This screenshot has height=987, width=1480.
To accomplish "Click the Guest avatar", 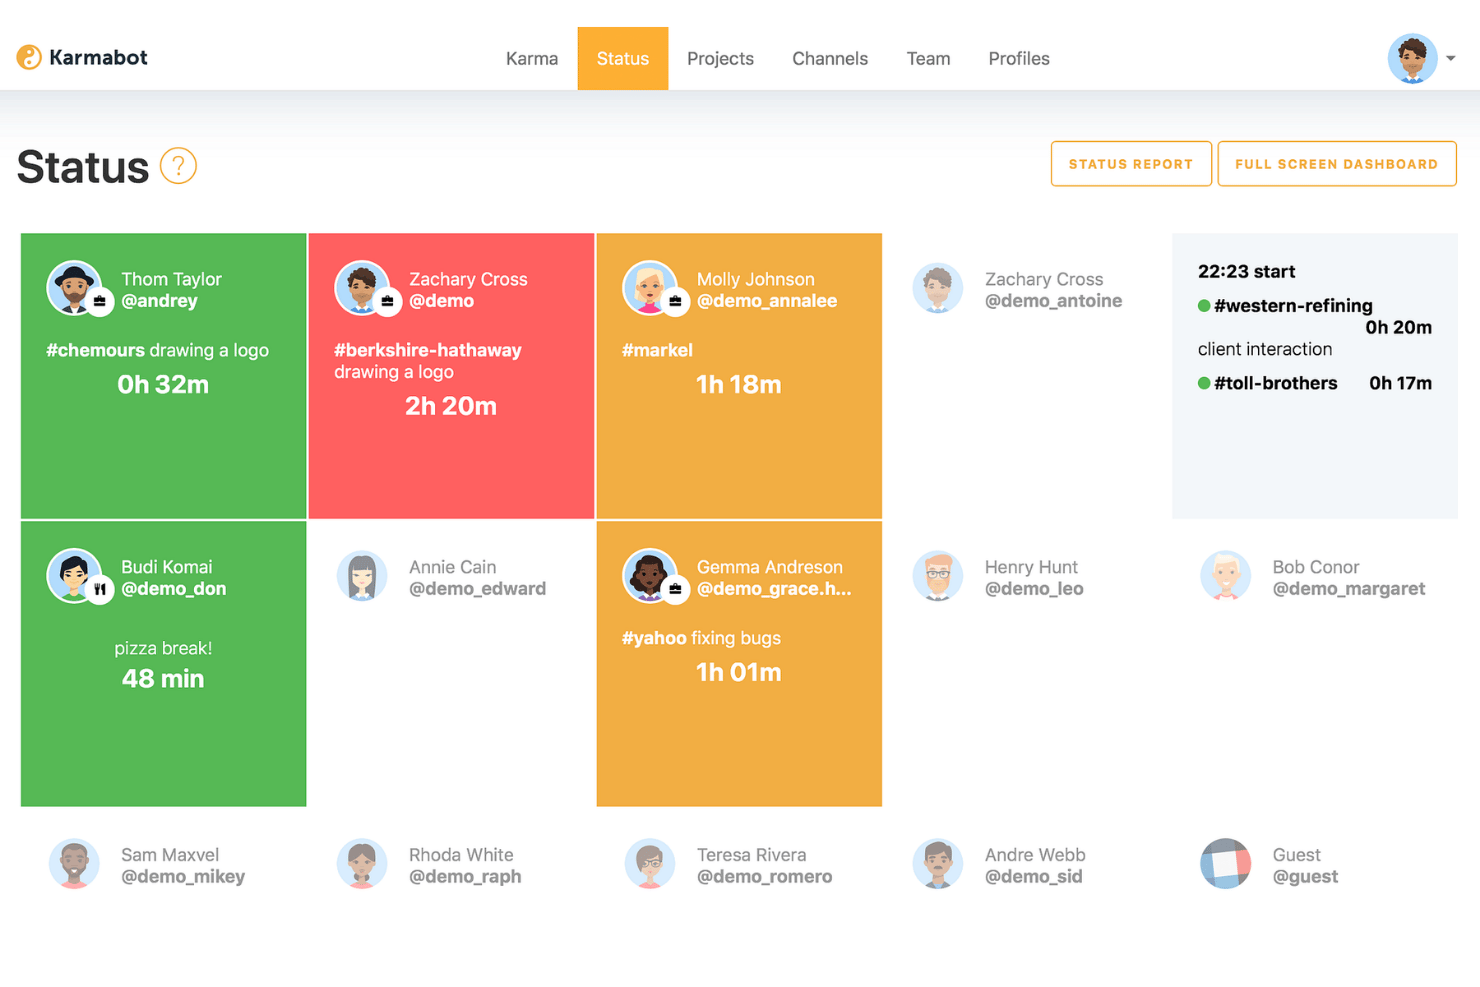I will [1226, 864].
